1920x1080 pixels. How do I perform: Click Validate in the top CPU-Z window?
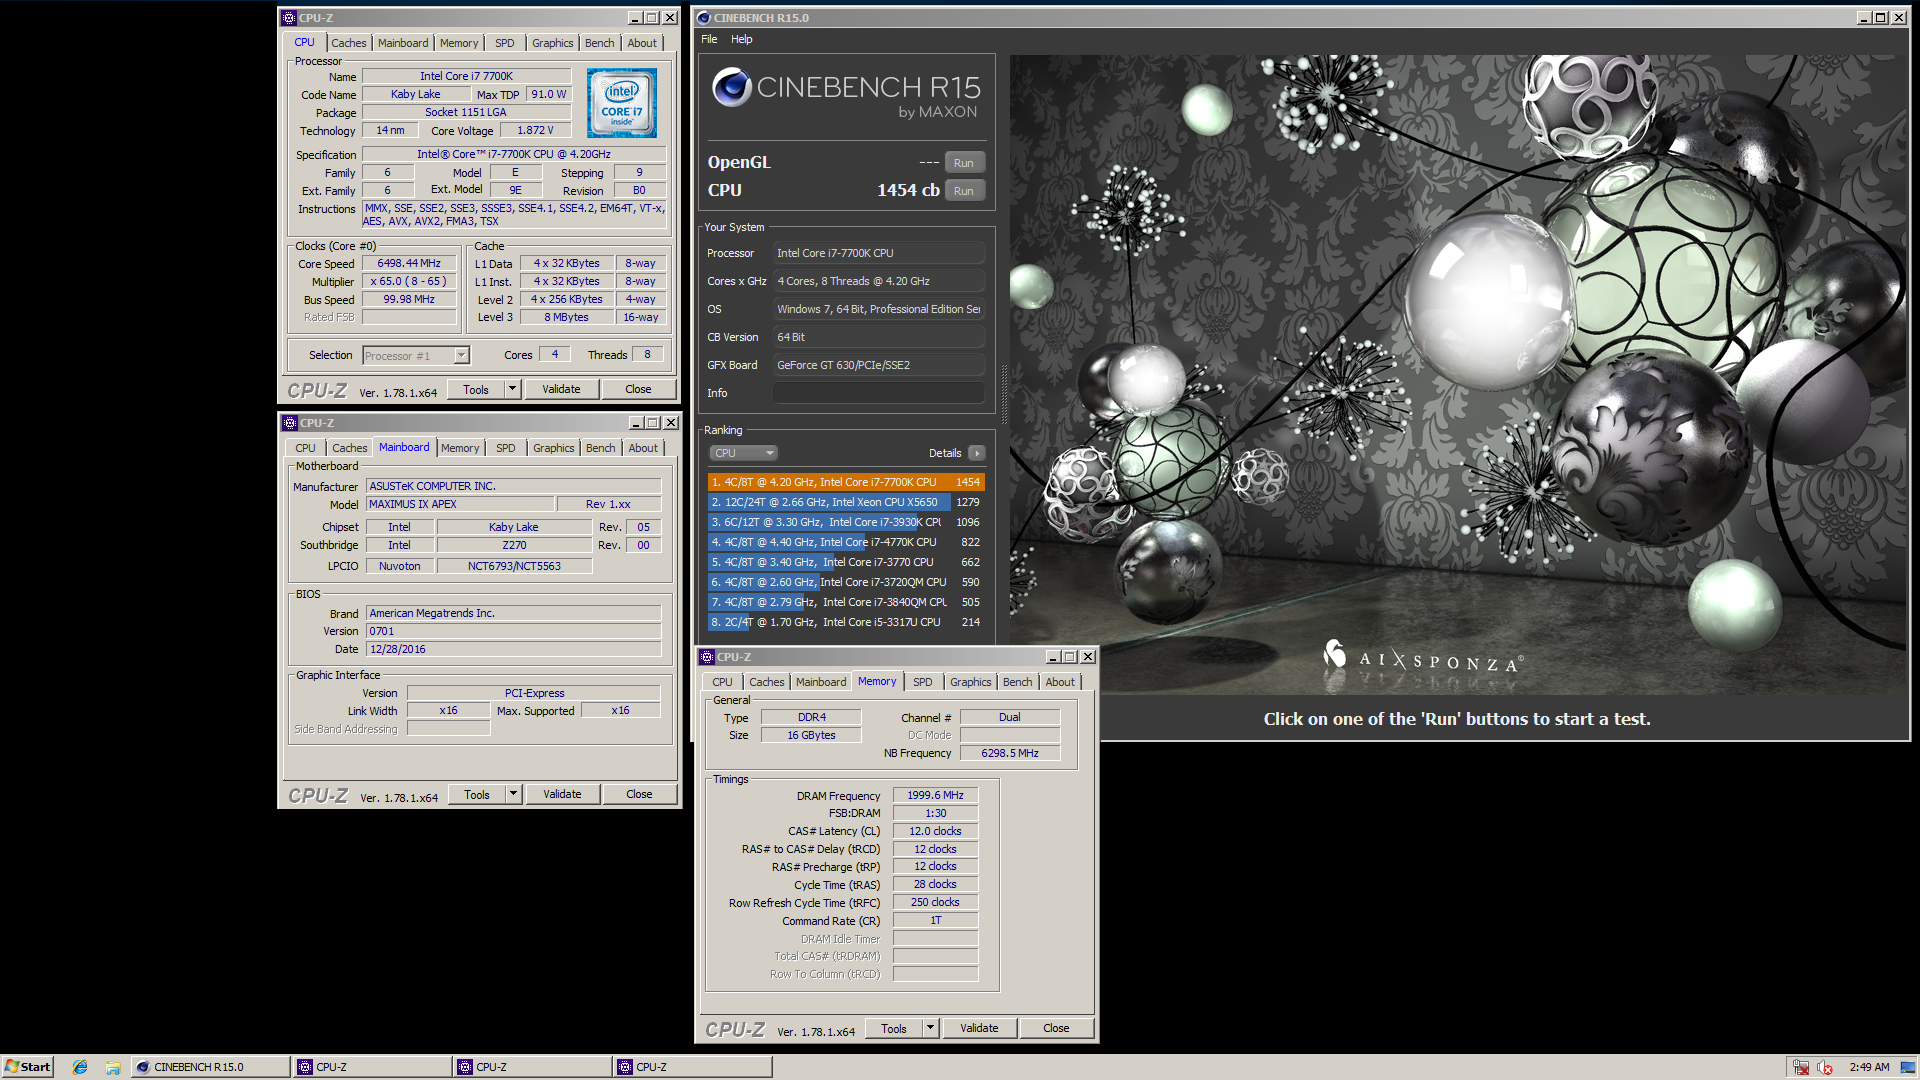[561, 389]
